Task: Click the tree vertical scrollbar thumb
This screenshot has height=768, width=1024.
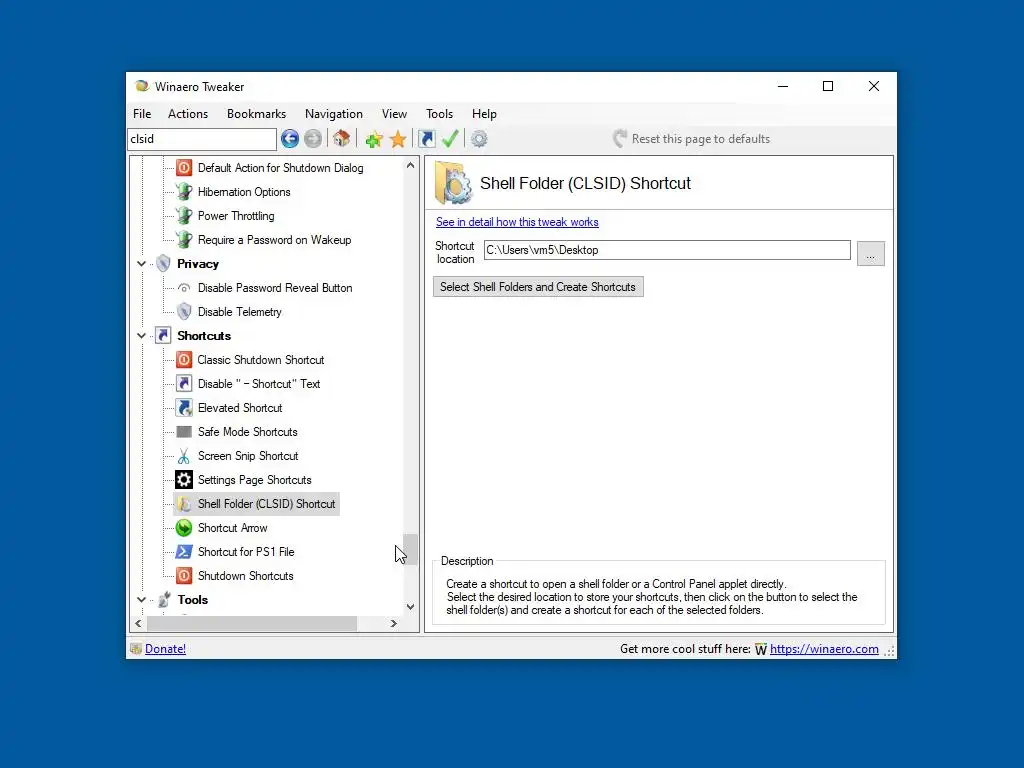Action: pos(410,549)
